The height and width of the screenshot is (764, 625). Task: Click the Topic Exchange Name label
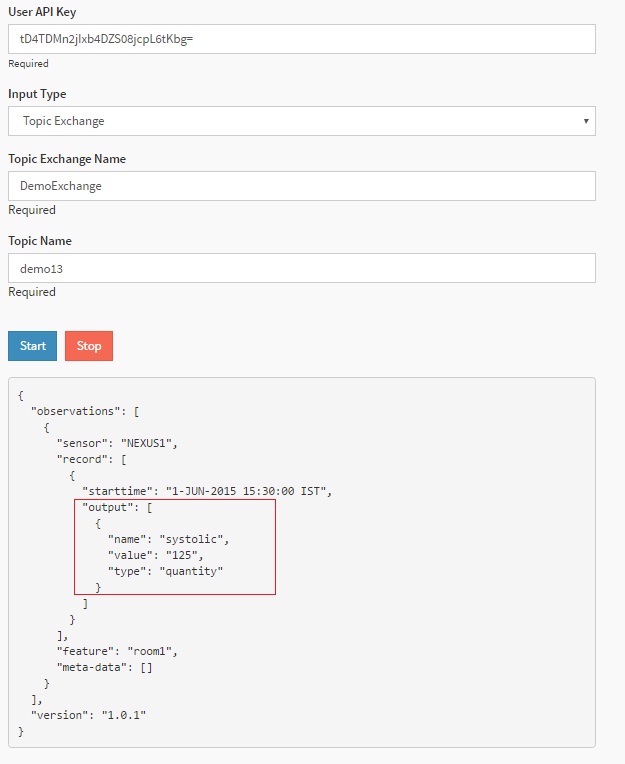tap(67, 159)
